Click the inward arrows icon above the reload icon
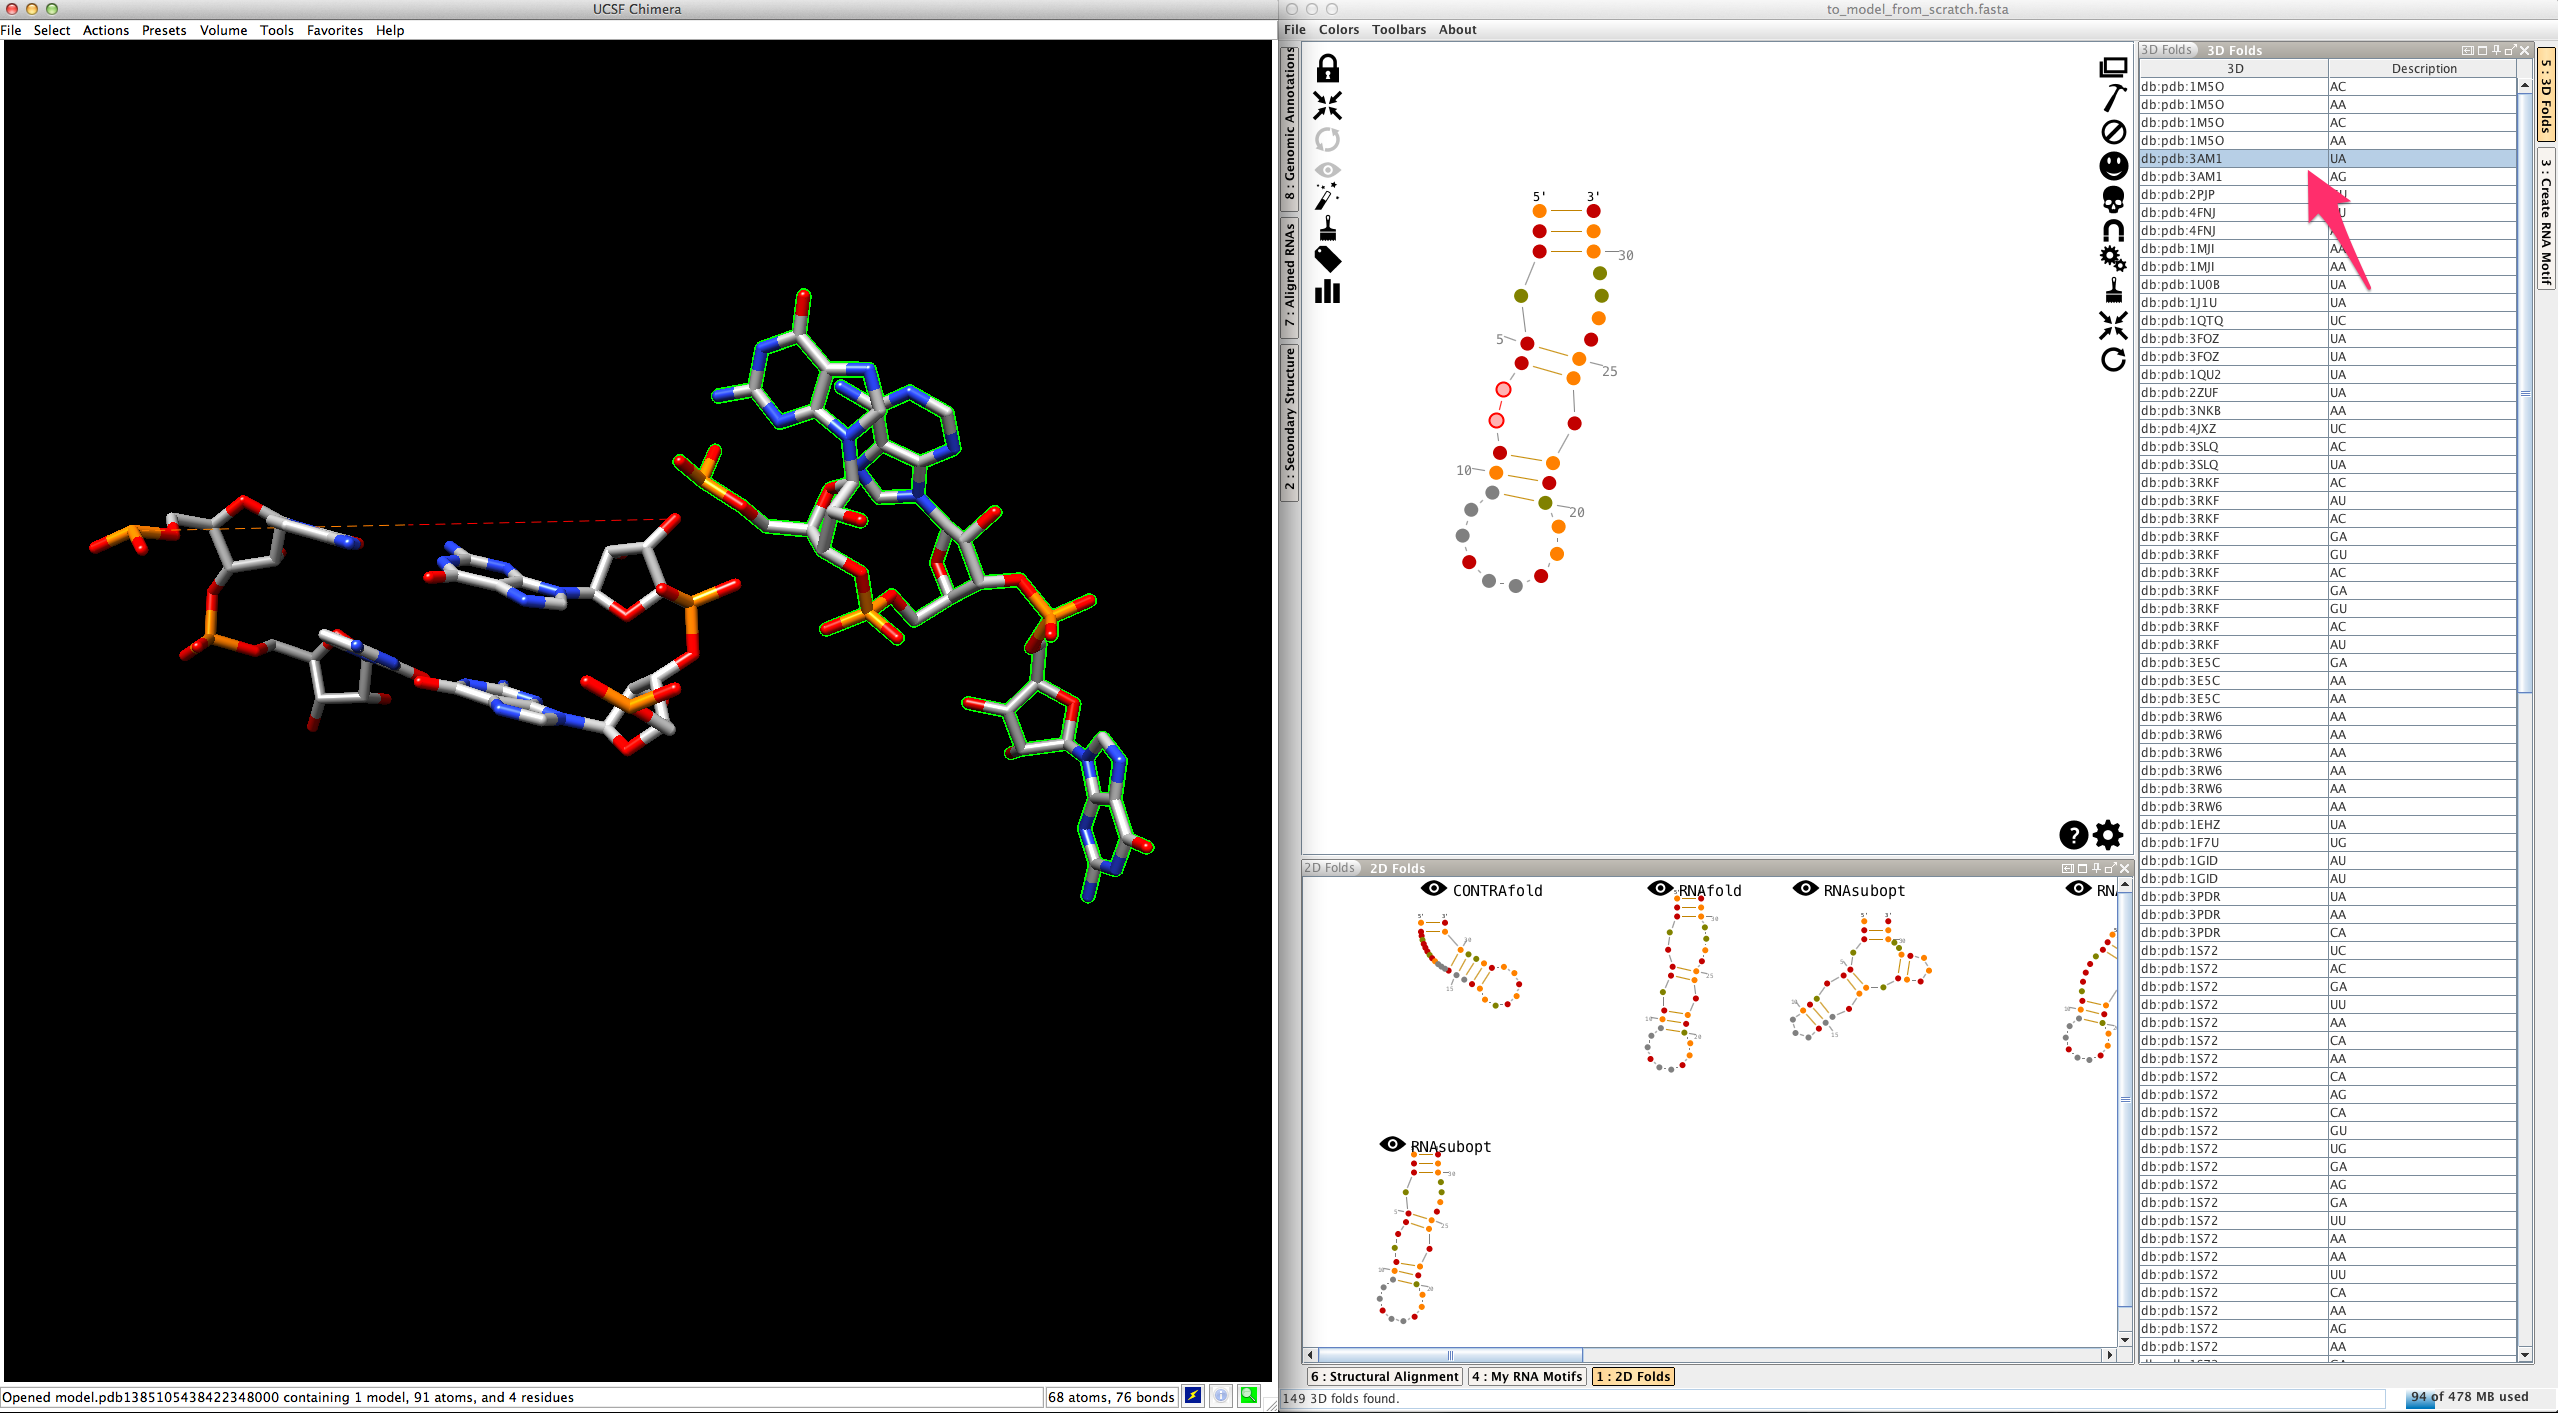Image resolution: width=2558 pixels, height=1413 pixels. point(2112,325)
